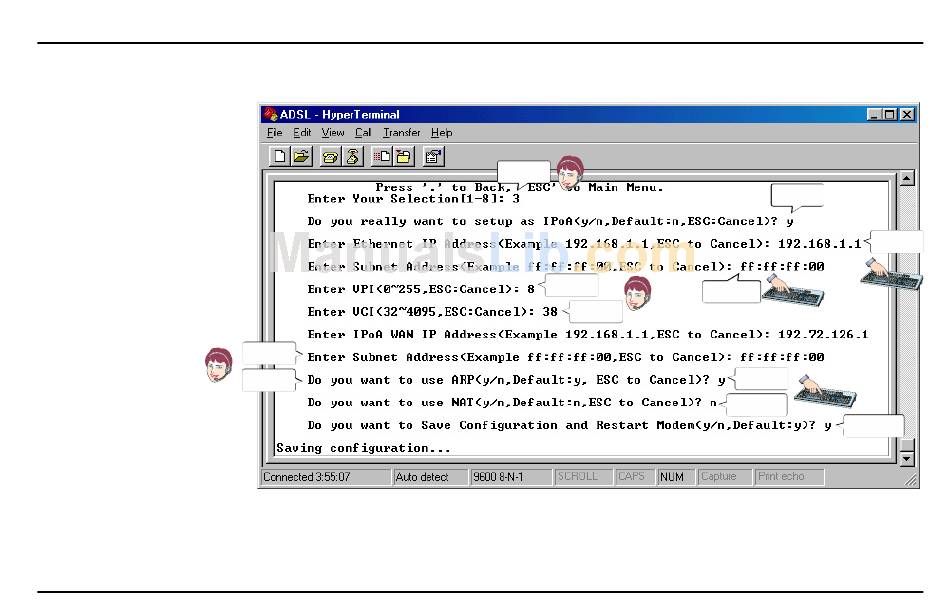Click the 'Enter VPI' prompt line

coord(421,289)
